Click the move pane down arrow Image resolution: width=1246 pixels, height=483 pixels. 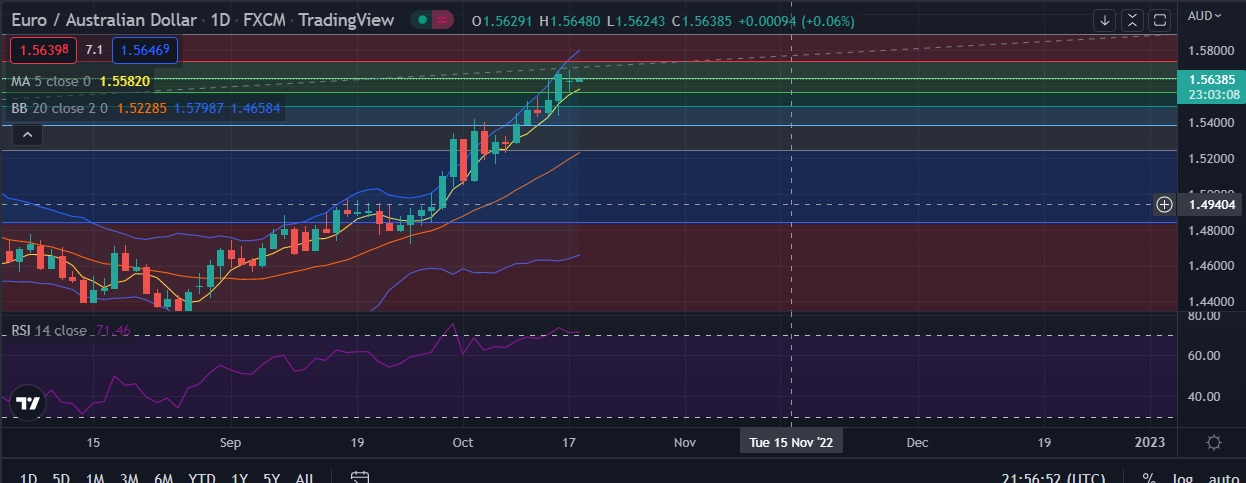(1105, 20)
